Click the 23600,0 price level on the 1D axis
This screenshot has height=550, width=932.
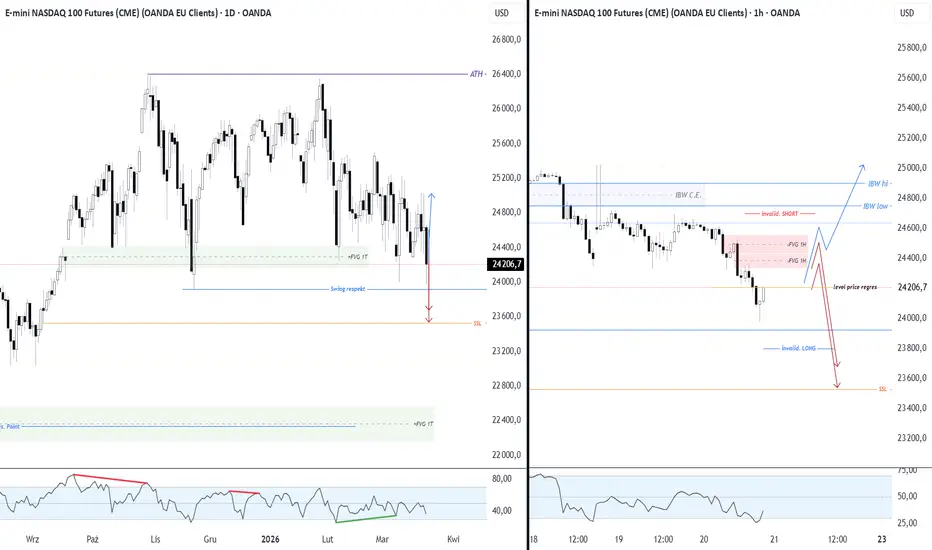[506, 316]
